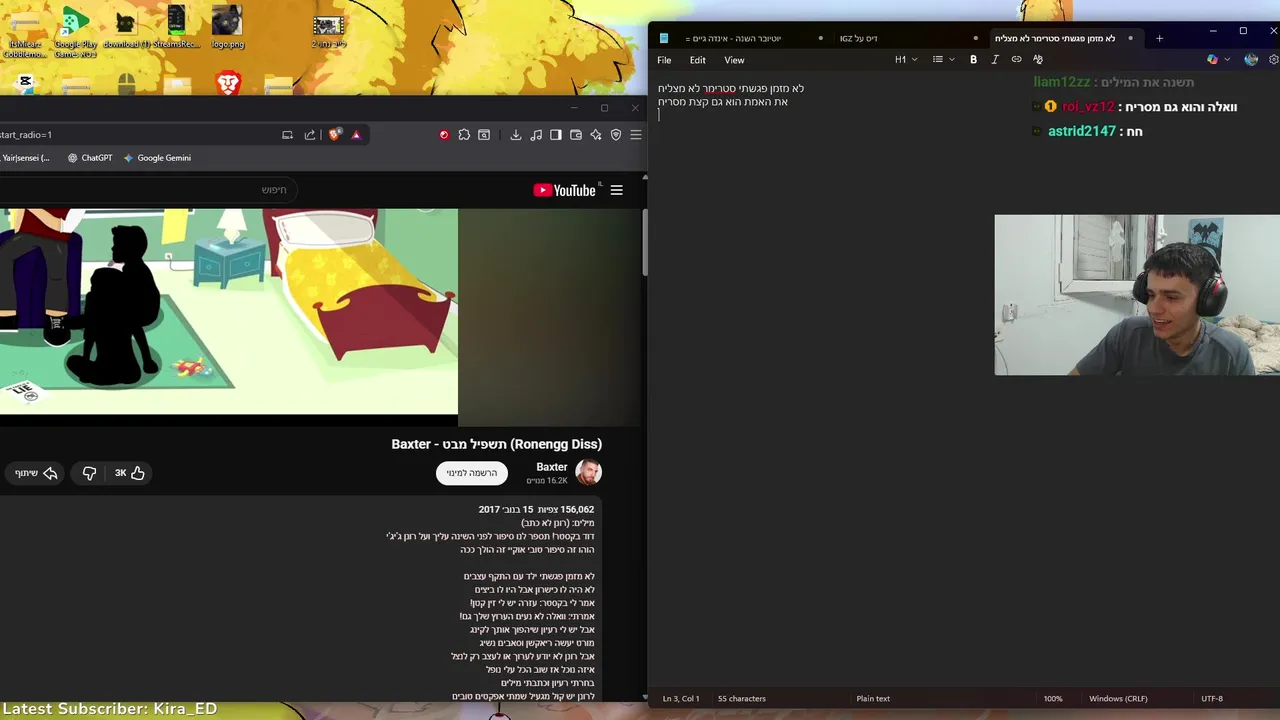Expand the Copilot dropdown in Notepad
Viewport: 1280px width, 720px height.
coord(1227,60)
